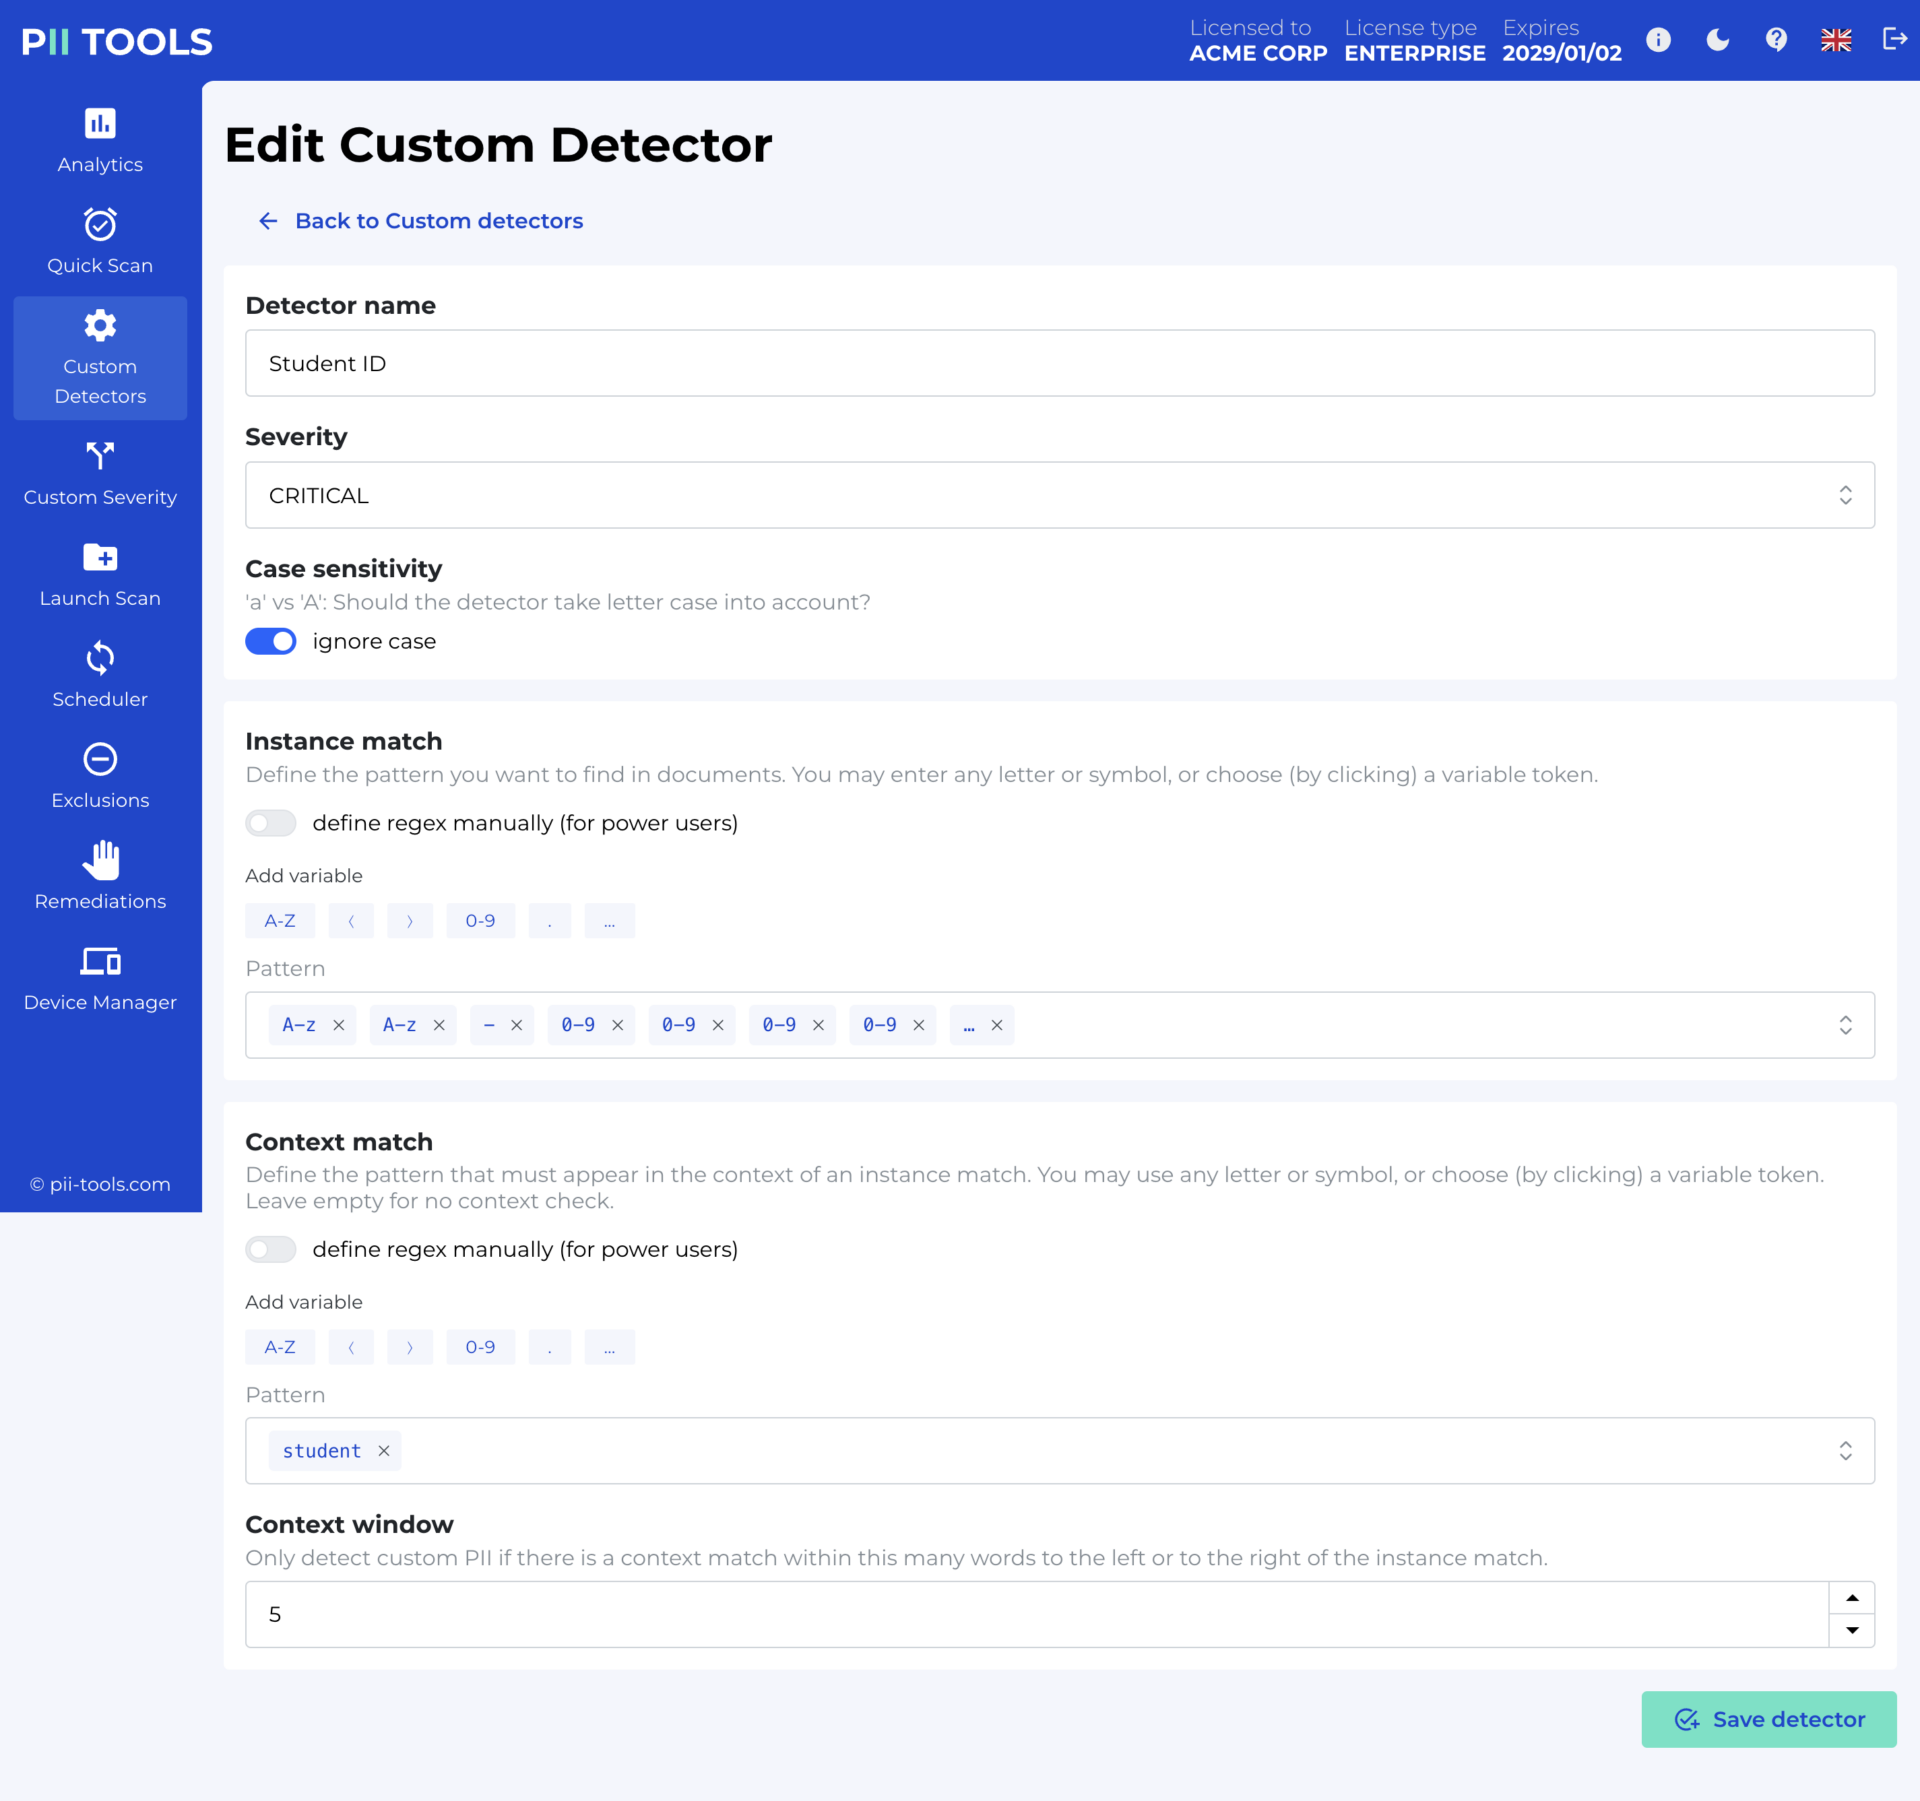Image resolution: width=1920 pixels, height=1801 pixels.
Task: Open the Scheduler sidebar item
Action: [x=100, y=675]
